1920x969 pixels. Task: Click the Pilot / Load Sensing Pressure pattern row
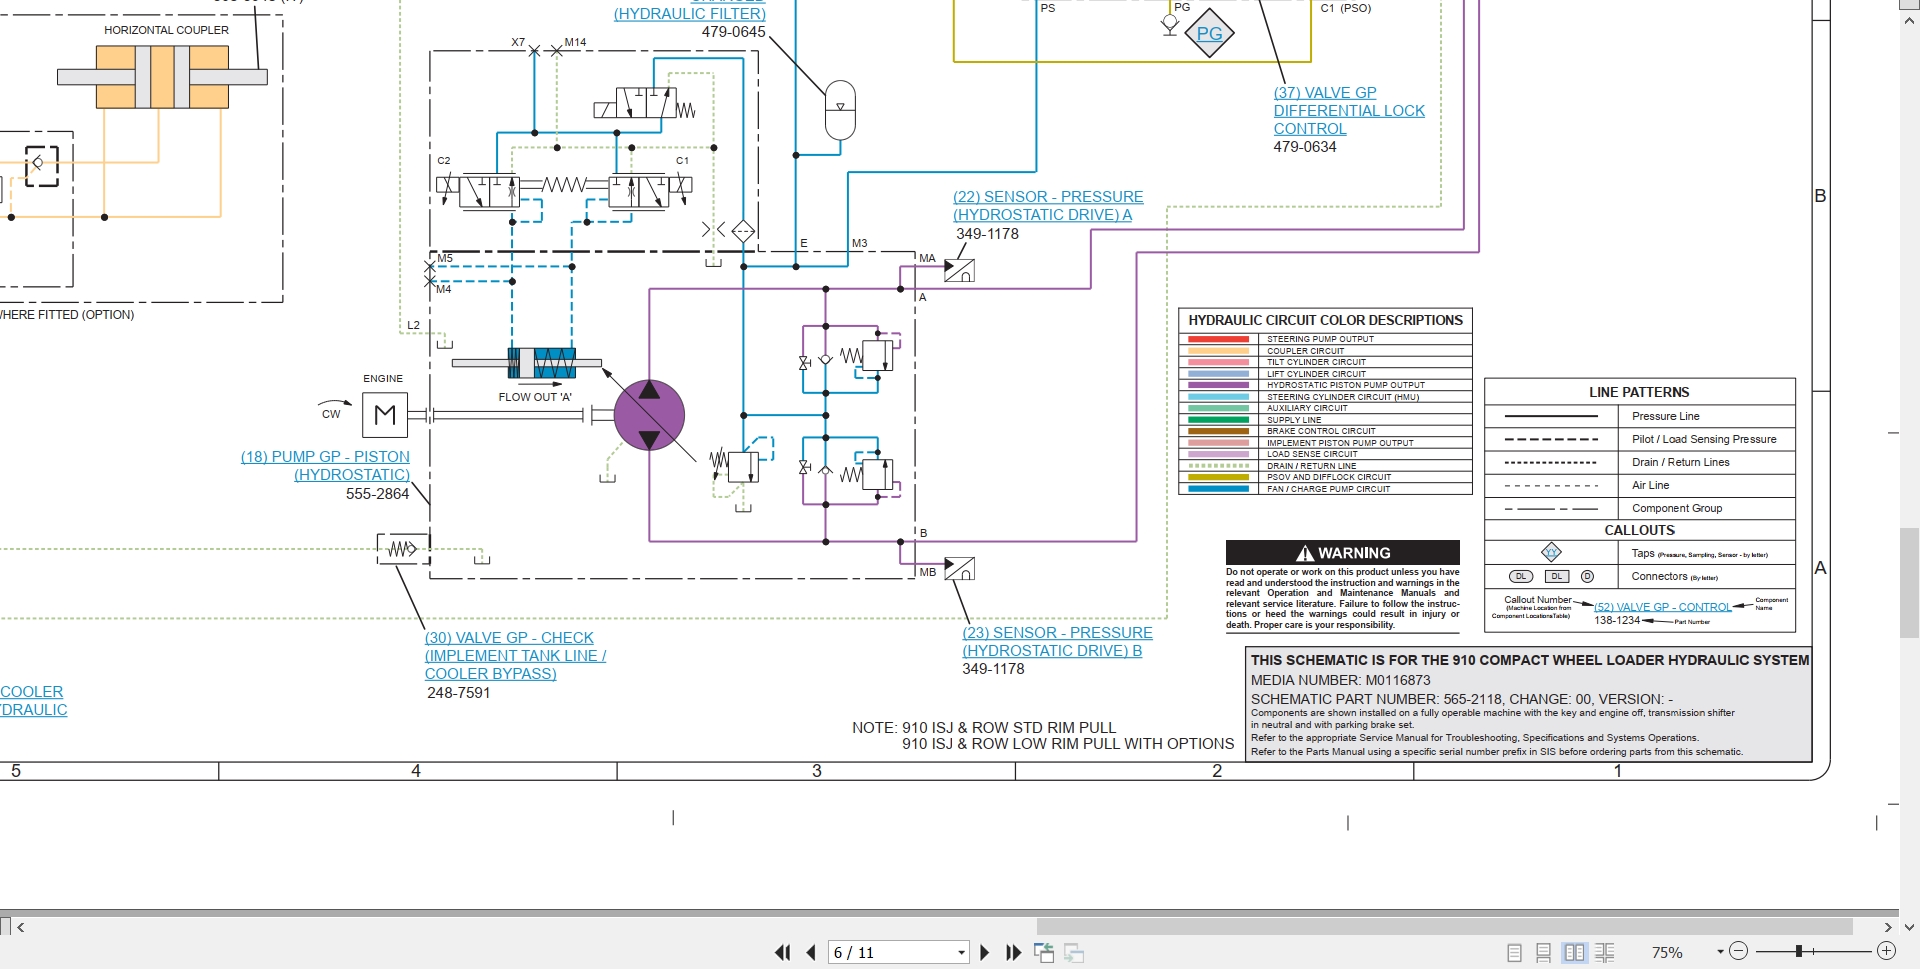1640,439
